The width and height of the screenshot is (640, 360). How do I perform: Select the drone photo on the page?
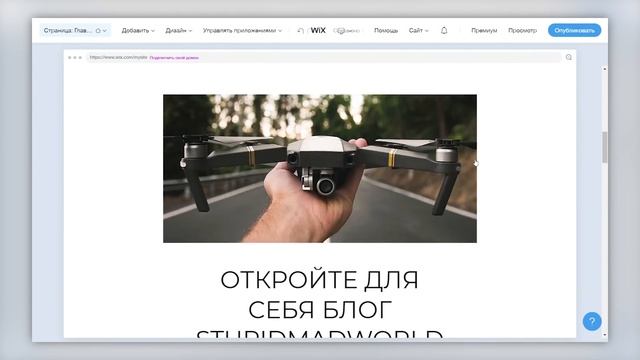click(320, 169)
